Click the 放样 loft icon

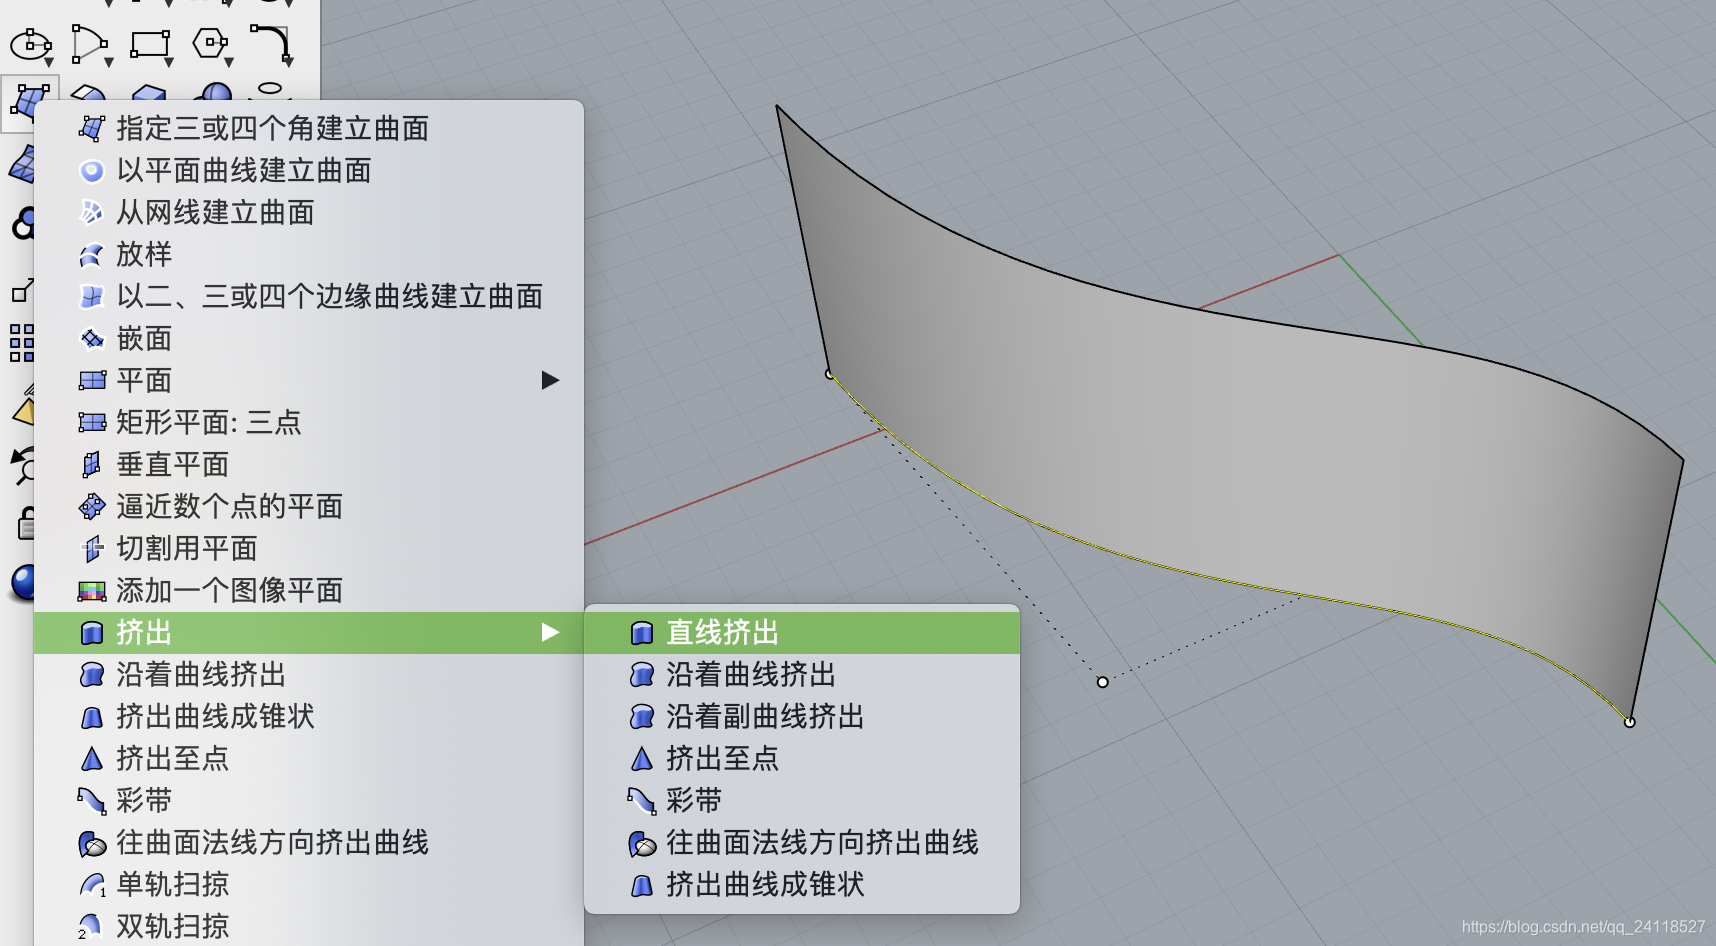click(92, 255)
